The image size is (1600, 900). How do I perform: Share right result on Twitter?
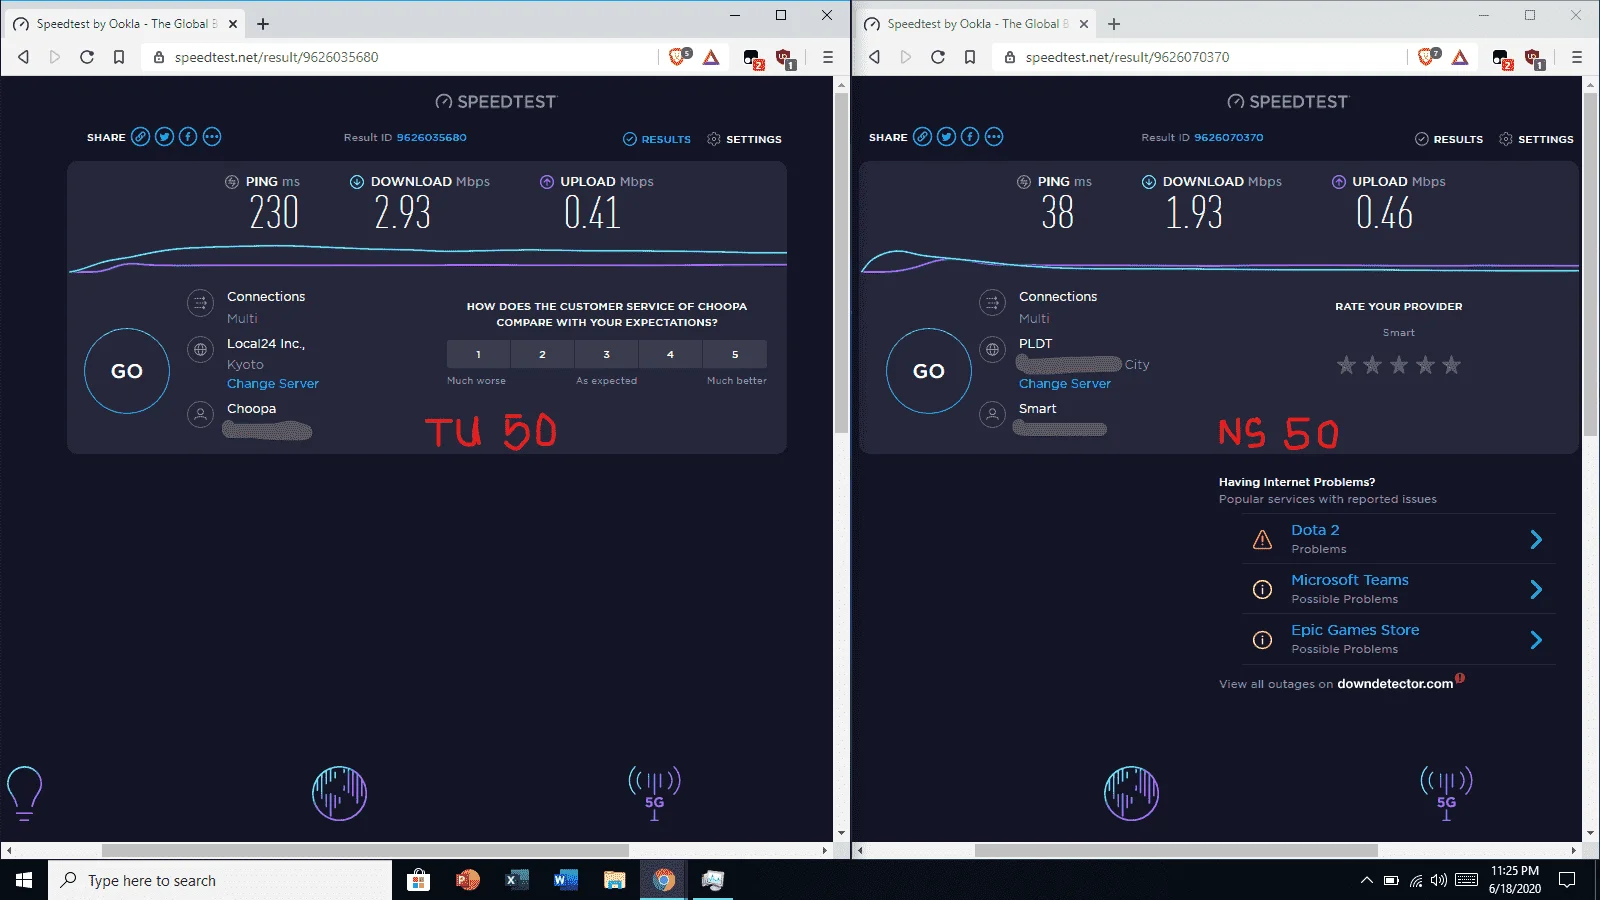[x=947, y=137]
